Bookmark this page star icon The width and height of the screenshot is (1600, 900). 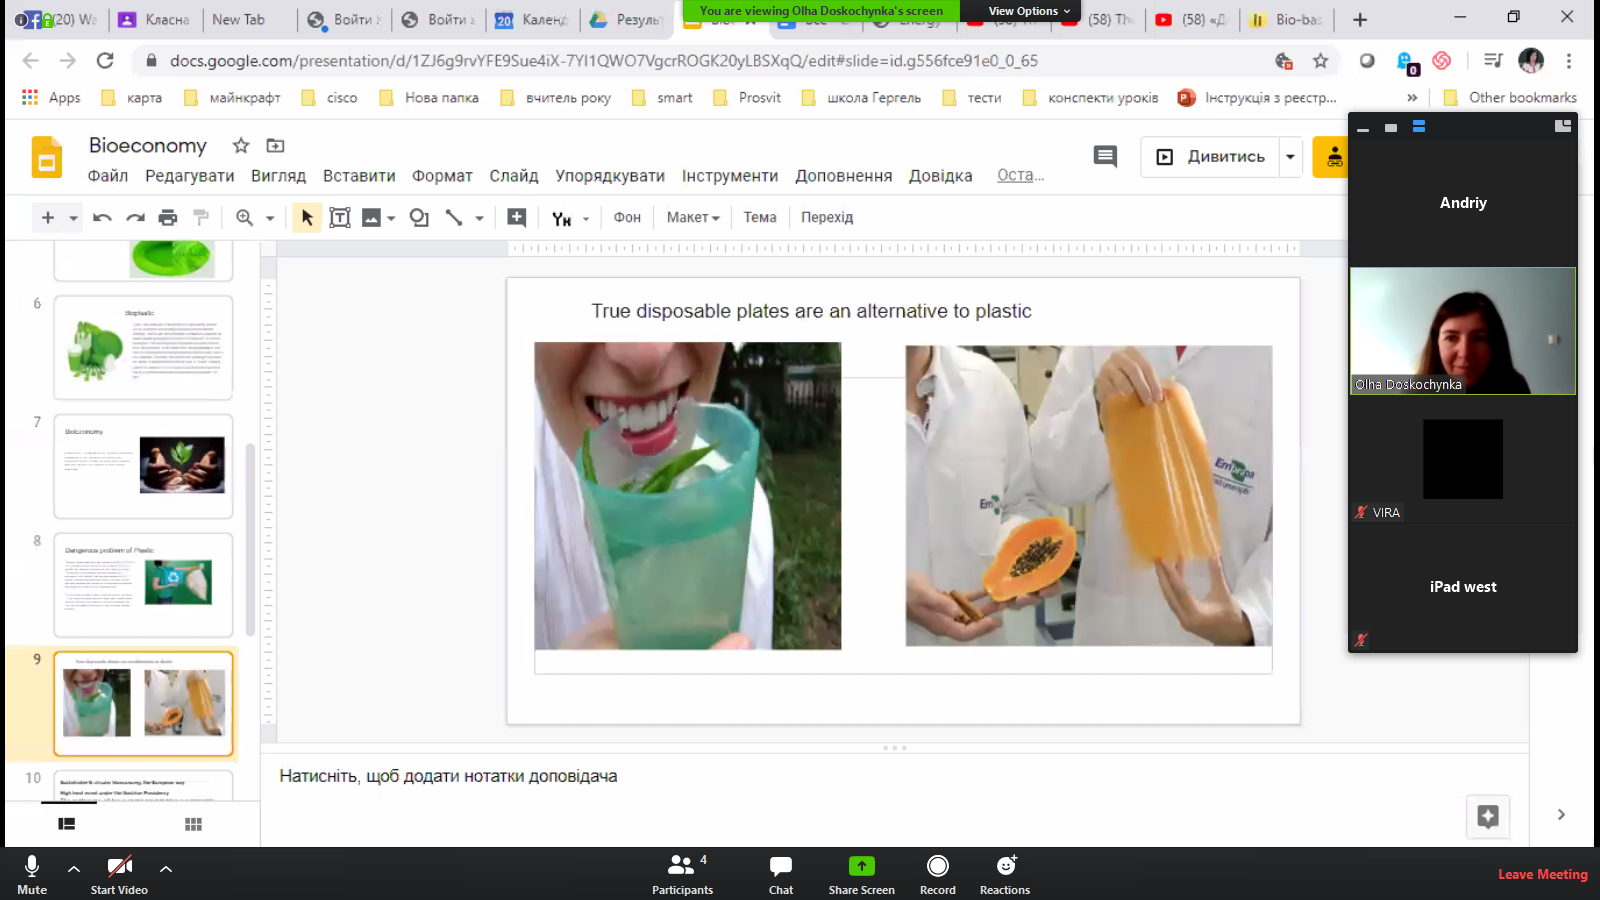(1320, 61)
